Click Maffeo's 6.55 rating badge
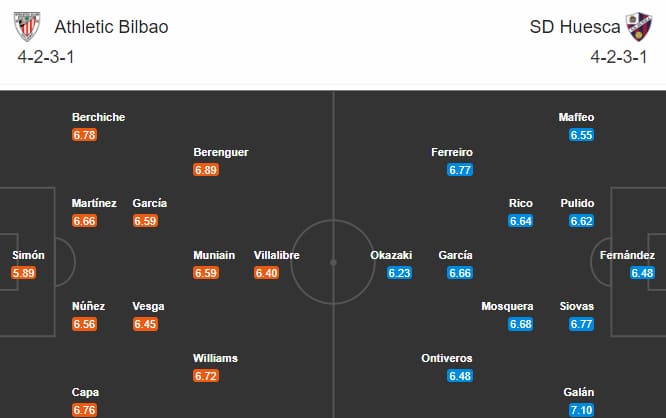 (581, 135)
